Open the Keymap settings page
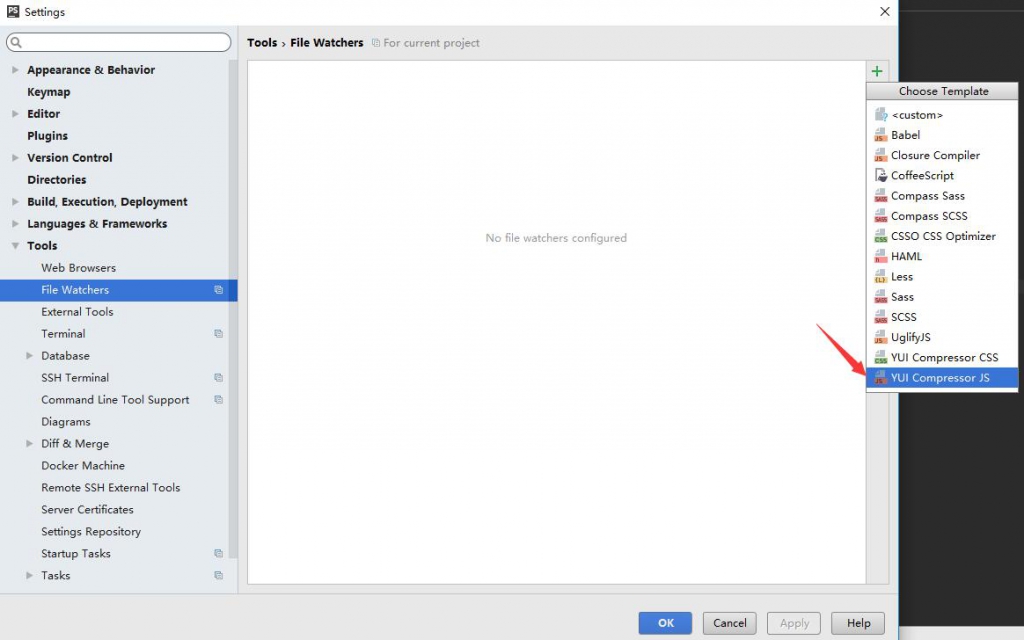The height and width of the screenshot is (640, 1024). click(48, 92)
